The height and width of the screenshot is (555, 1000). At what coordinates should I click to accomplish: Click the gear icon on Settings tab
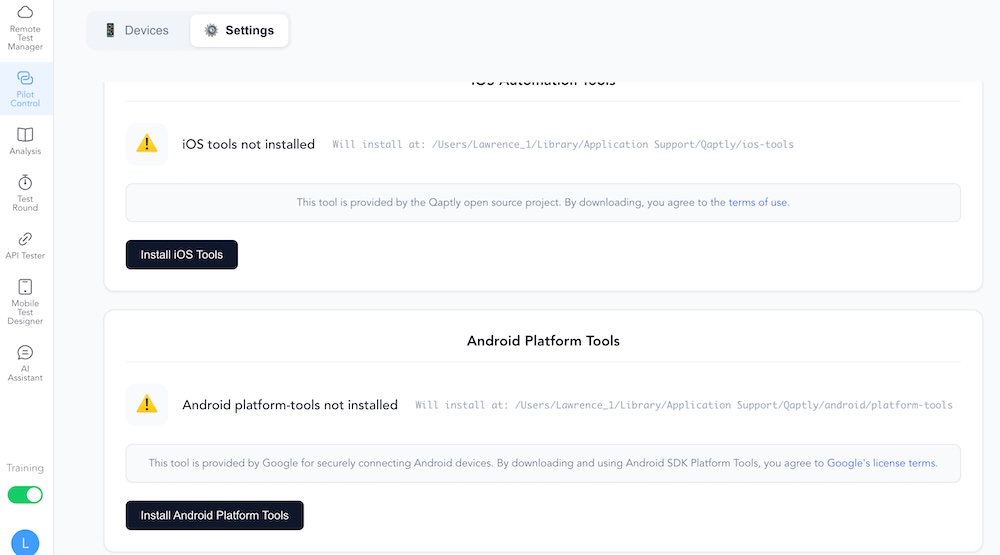point(211,30)
